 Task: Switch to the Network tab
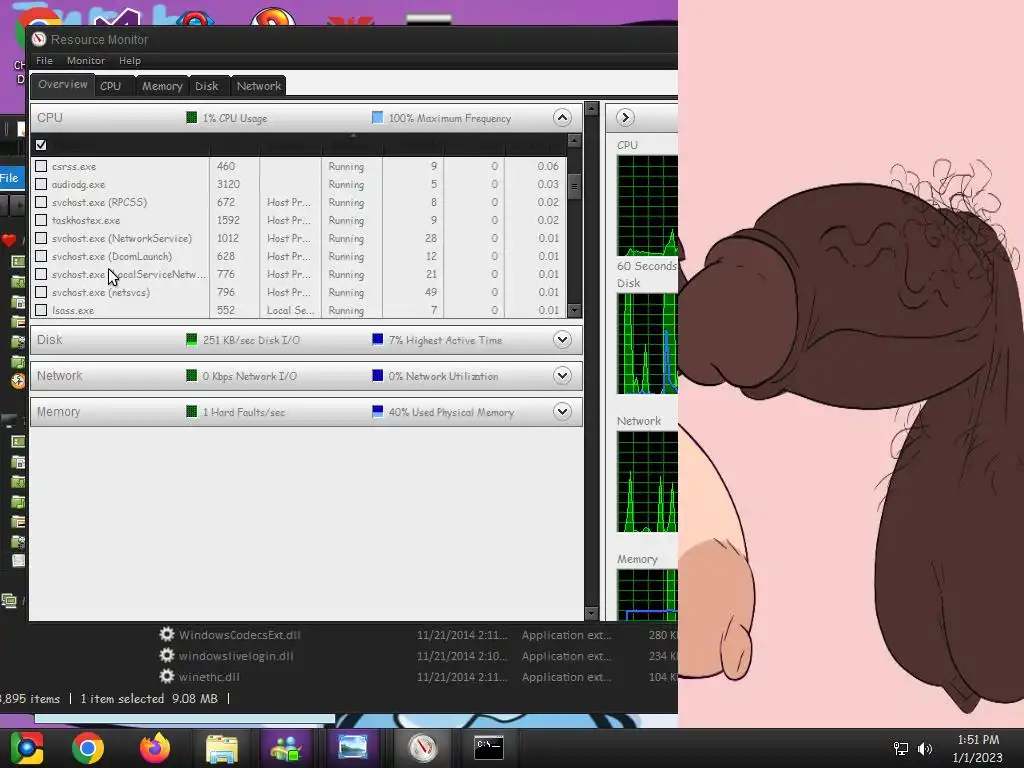click(259, 86)
